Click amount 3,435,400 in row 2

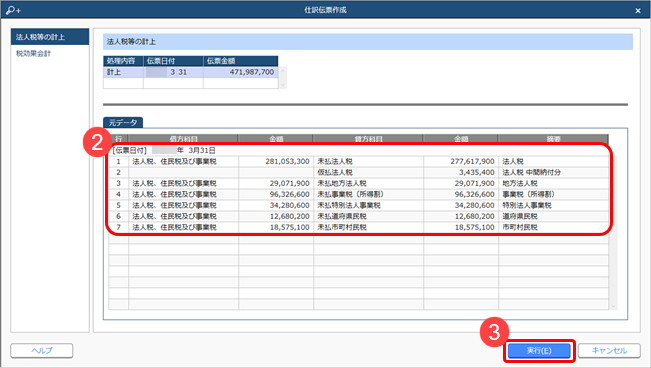pyautogui.click(x=461, y=172)
